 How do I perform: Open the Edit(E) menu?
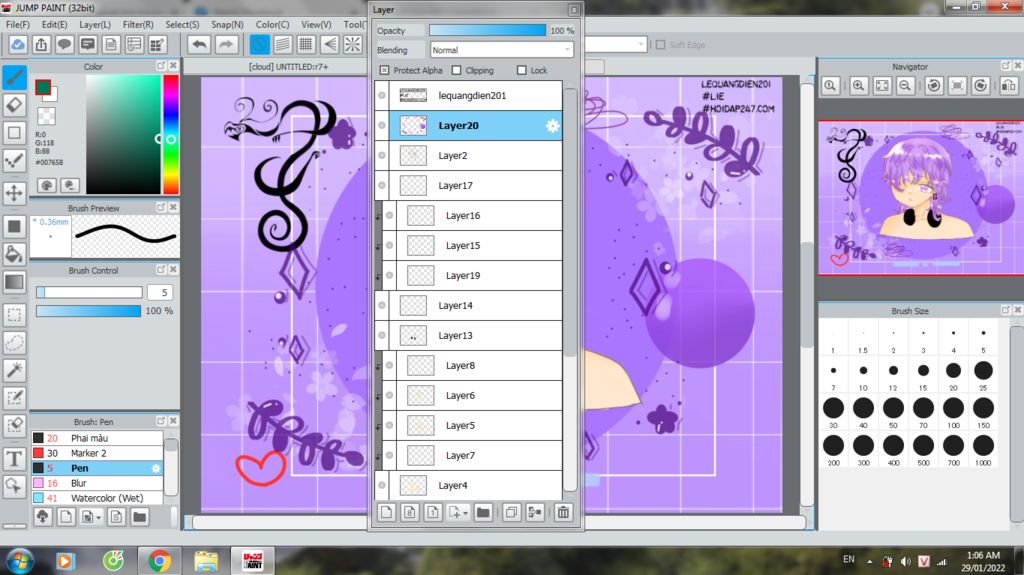point(54,24)
